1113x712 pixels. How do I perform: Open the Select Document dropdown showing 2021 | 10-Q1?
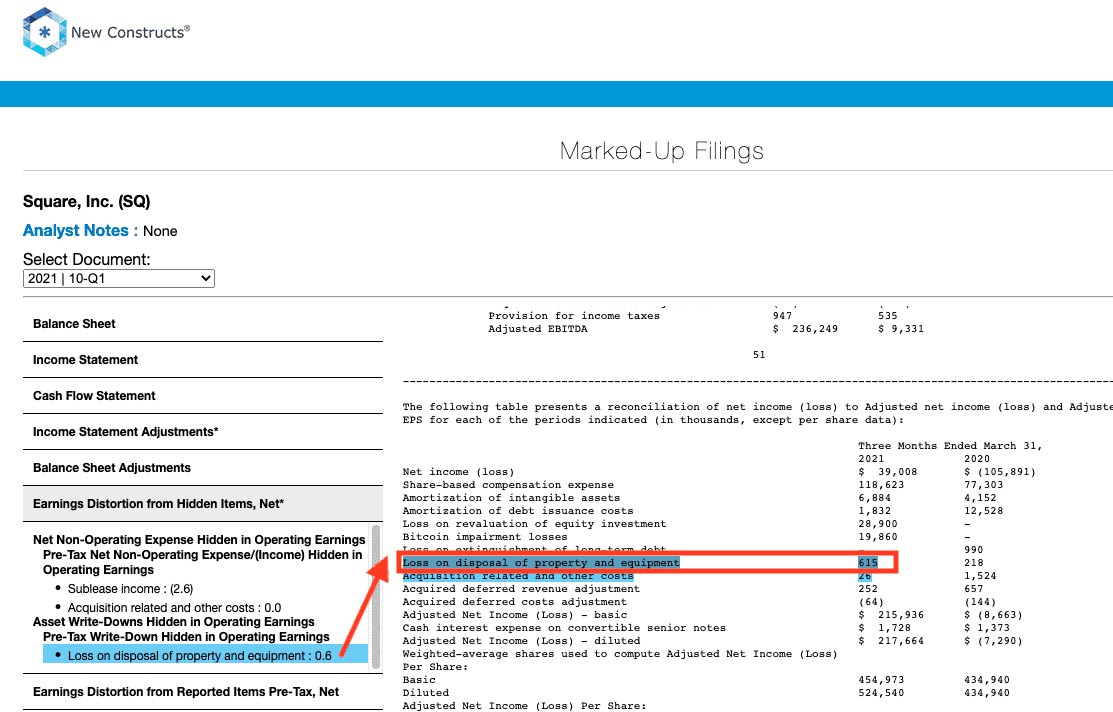[x=119, y=278]
